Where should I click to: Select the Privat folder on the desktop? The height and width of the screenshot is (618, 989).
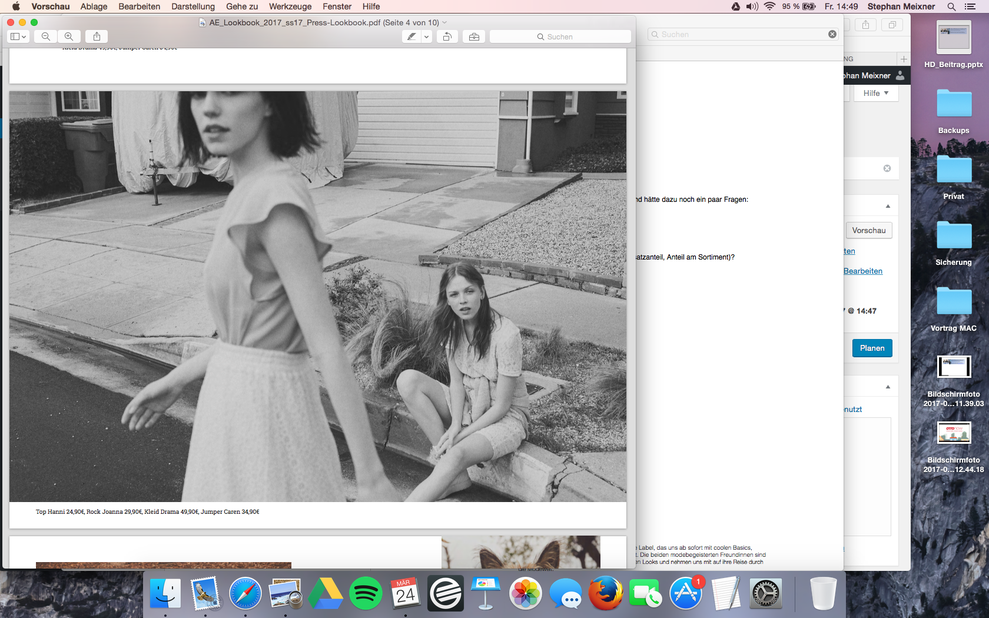(x=953, y=177)
